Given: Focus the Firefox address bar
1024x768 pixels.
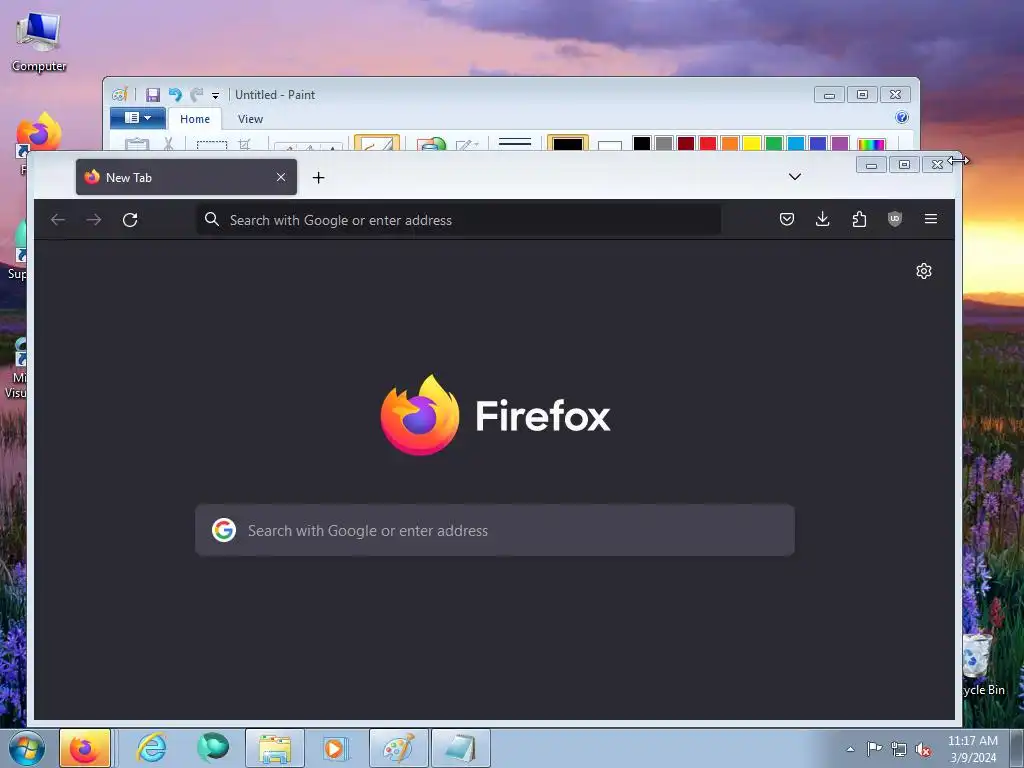Looking at the screenshot, I should coord(458,220).
